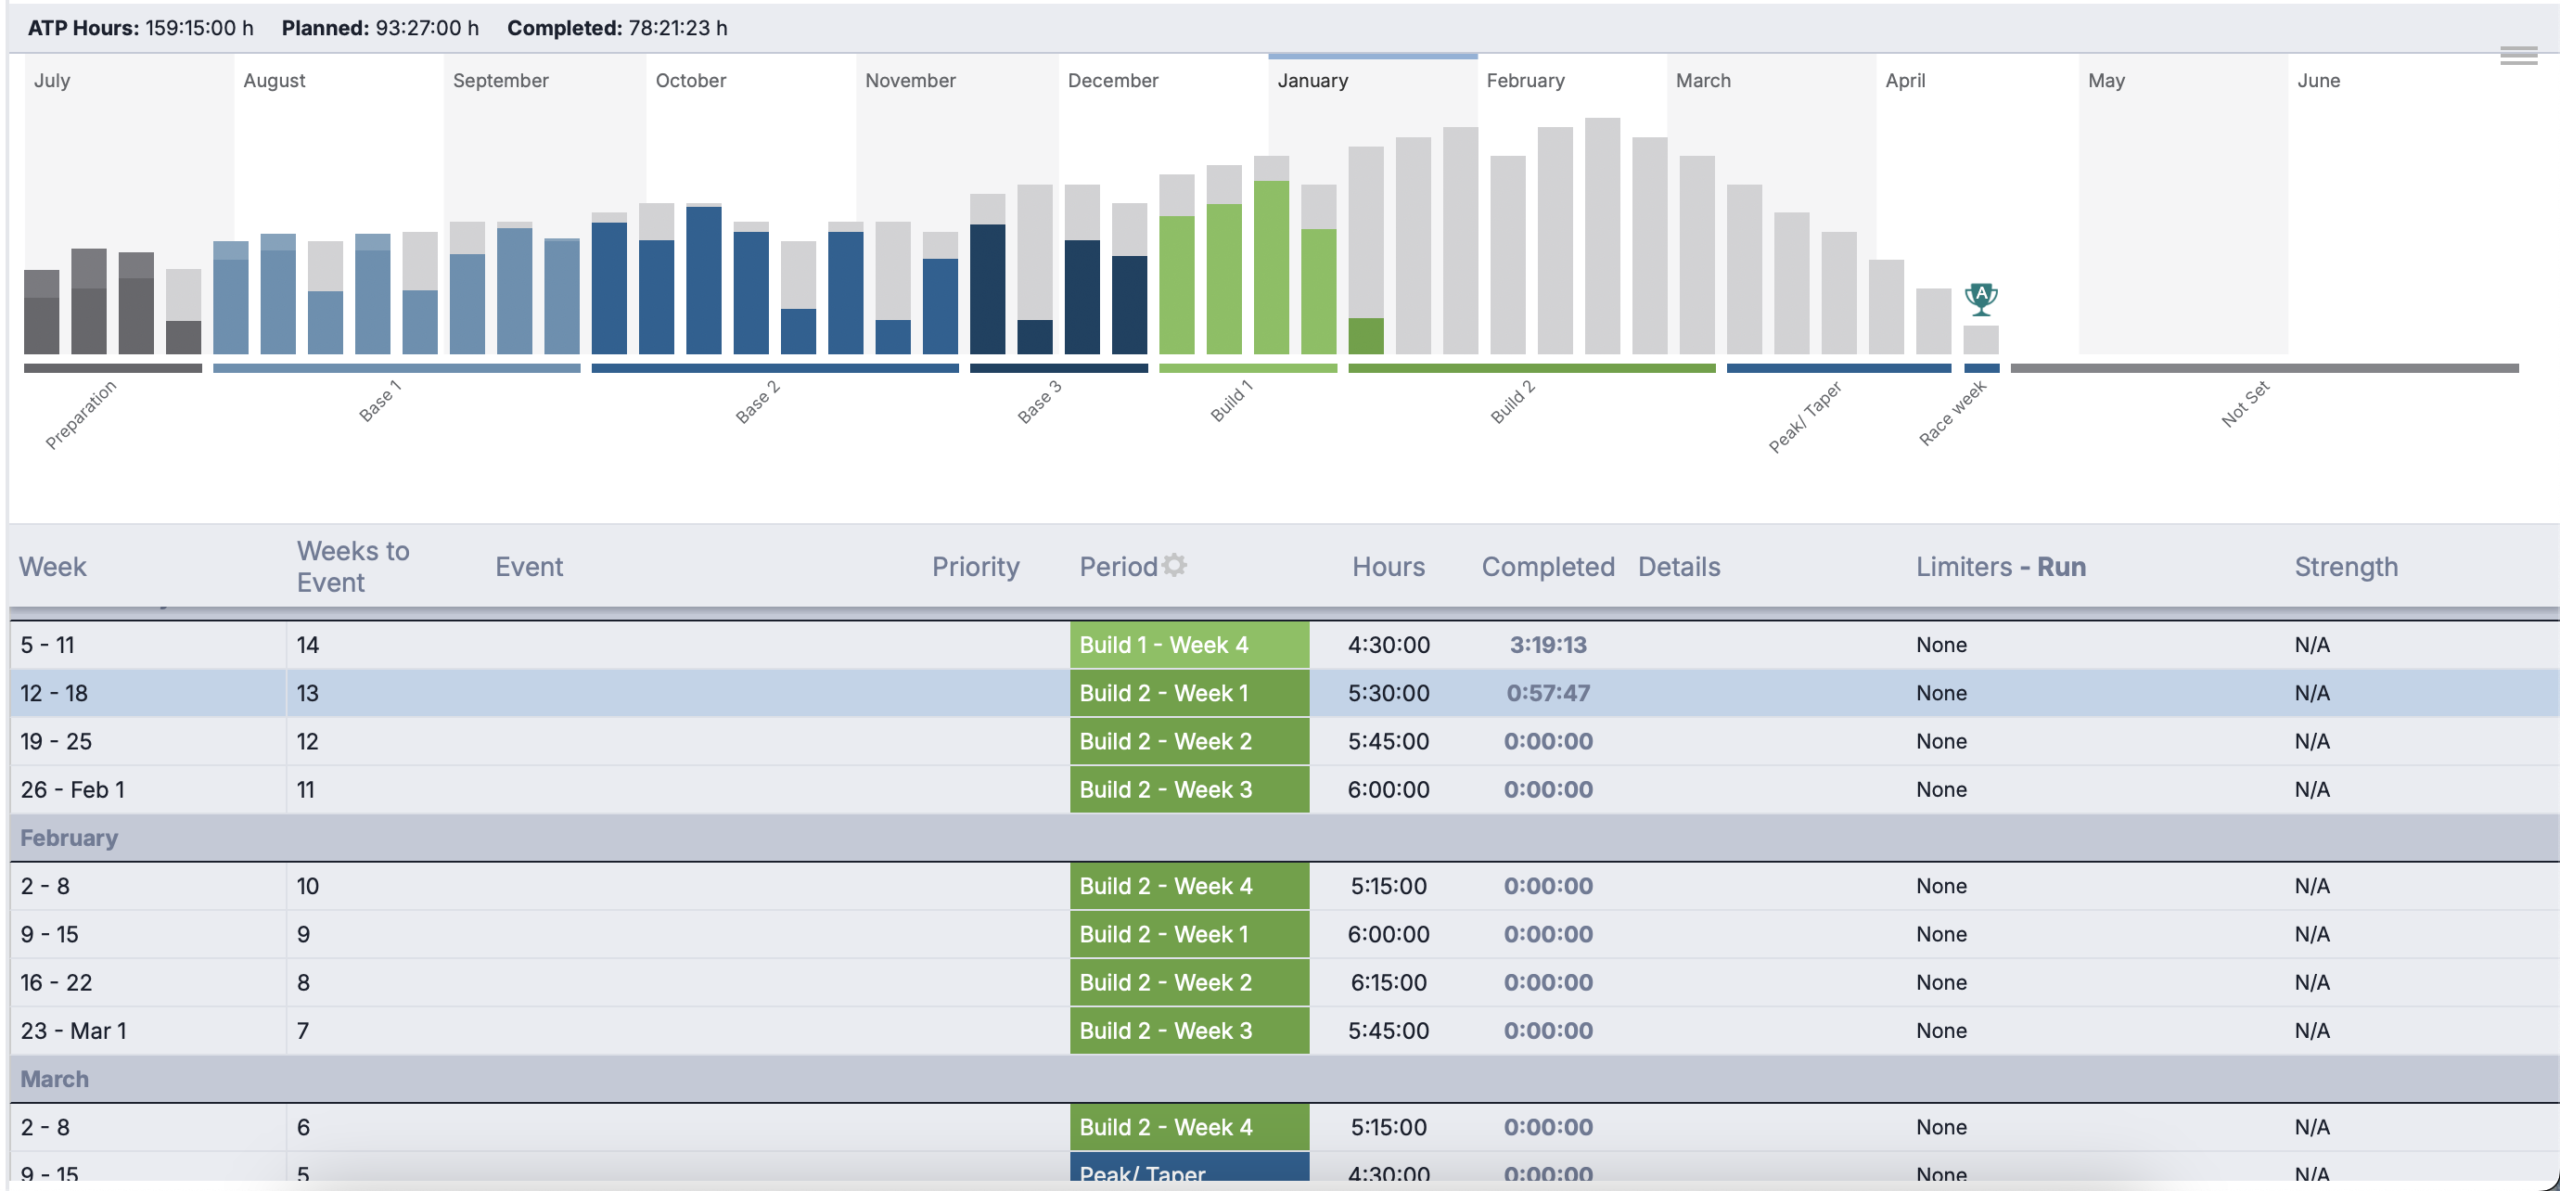The image size is (2560, 1191).
Task: Click the Limiters - Run column header
Action: [2000, 567]
